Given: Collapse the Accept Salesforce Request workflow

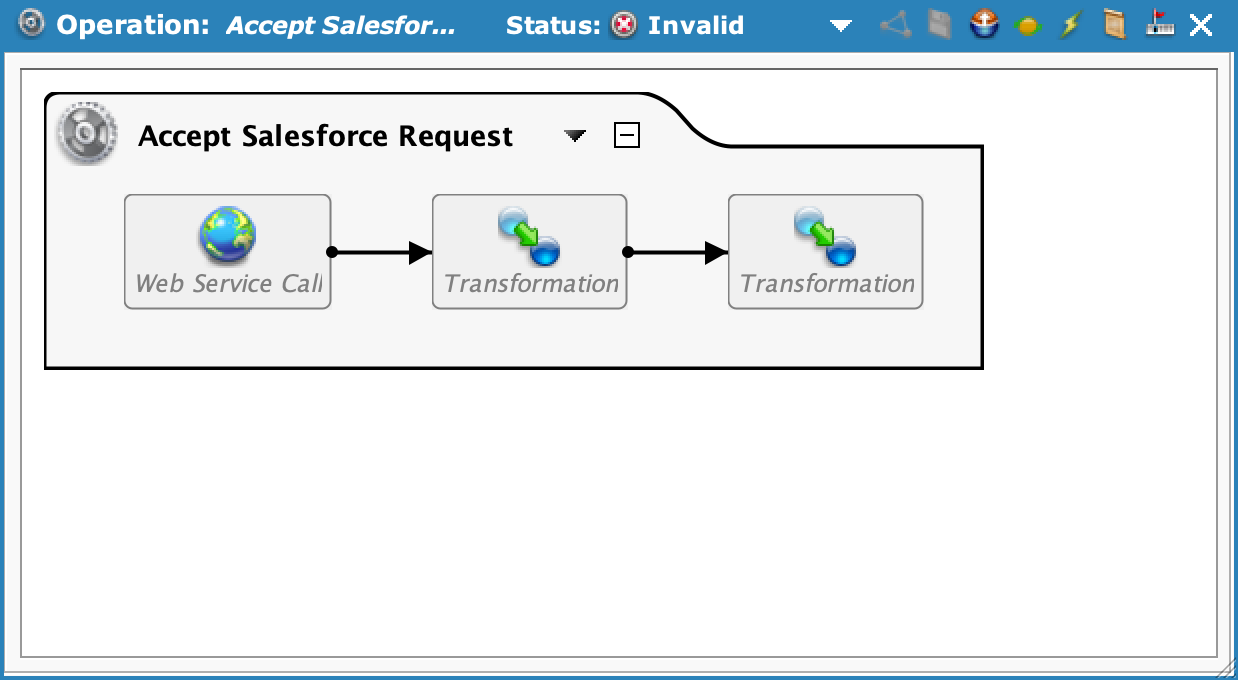Looking at the screenshot, I should tap(627, 134).
